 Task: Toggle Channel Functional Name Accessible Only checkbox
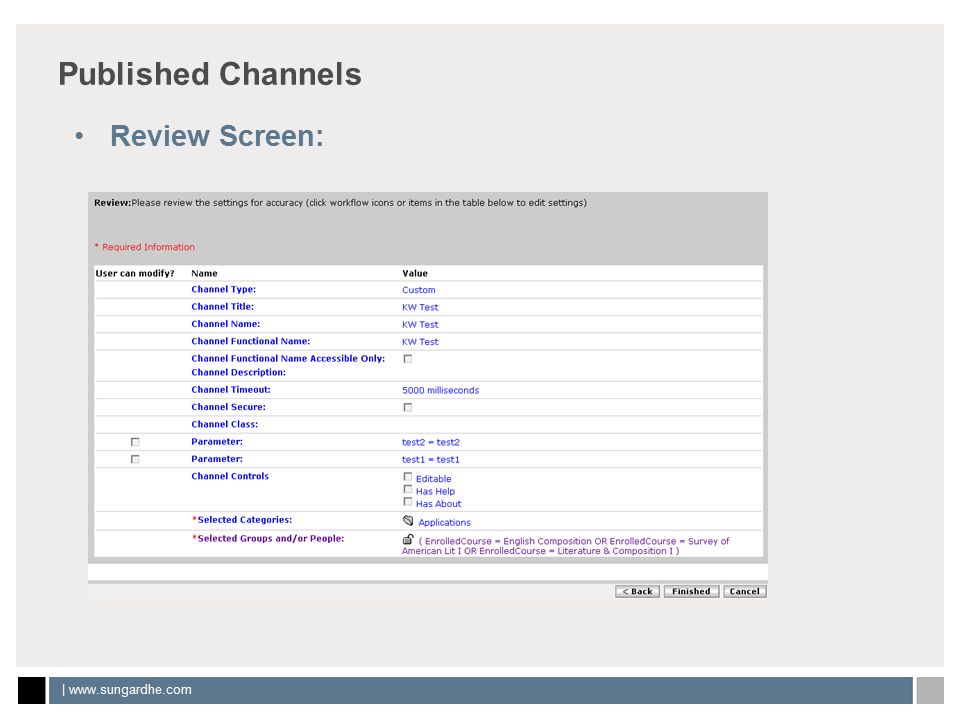click(408, 359)
